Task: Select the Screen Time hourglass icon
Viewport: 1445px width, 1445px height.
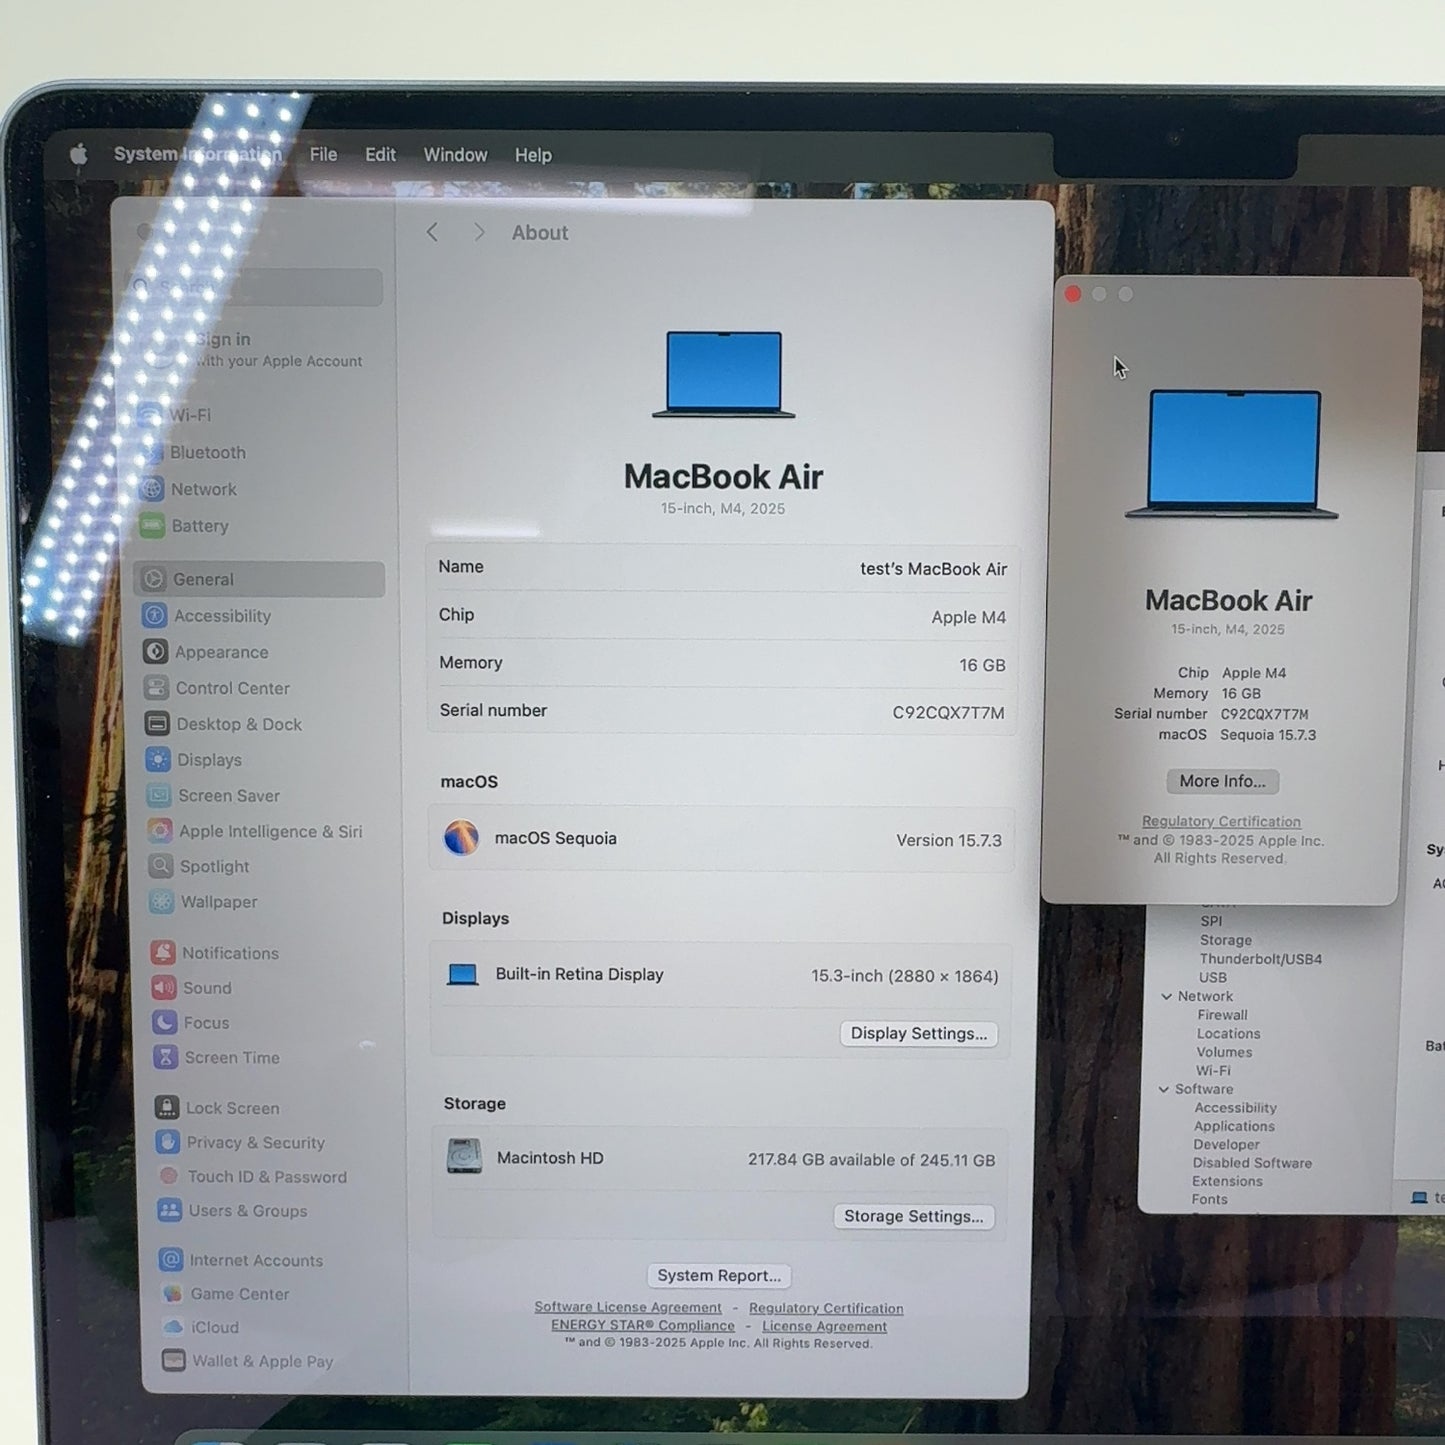Action: [166, 1057]
